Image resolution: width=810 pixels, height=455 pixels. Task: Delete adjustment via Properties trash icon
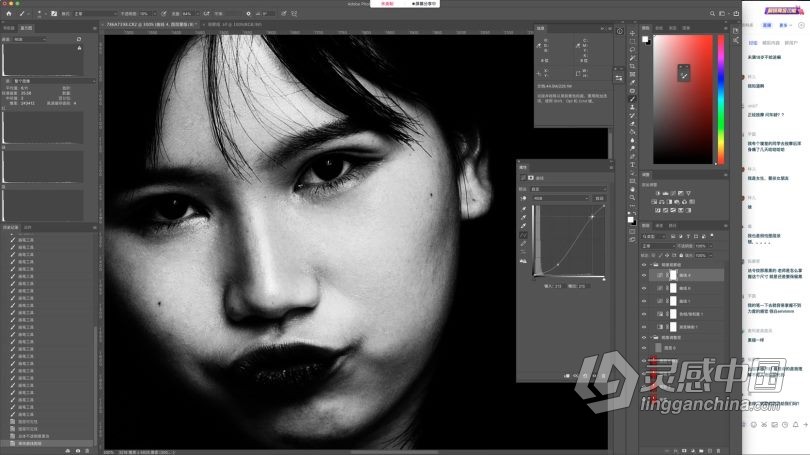(x=603, y=376)
